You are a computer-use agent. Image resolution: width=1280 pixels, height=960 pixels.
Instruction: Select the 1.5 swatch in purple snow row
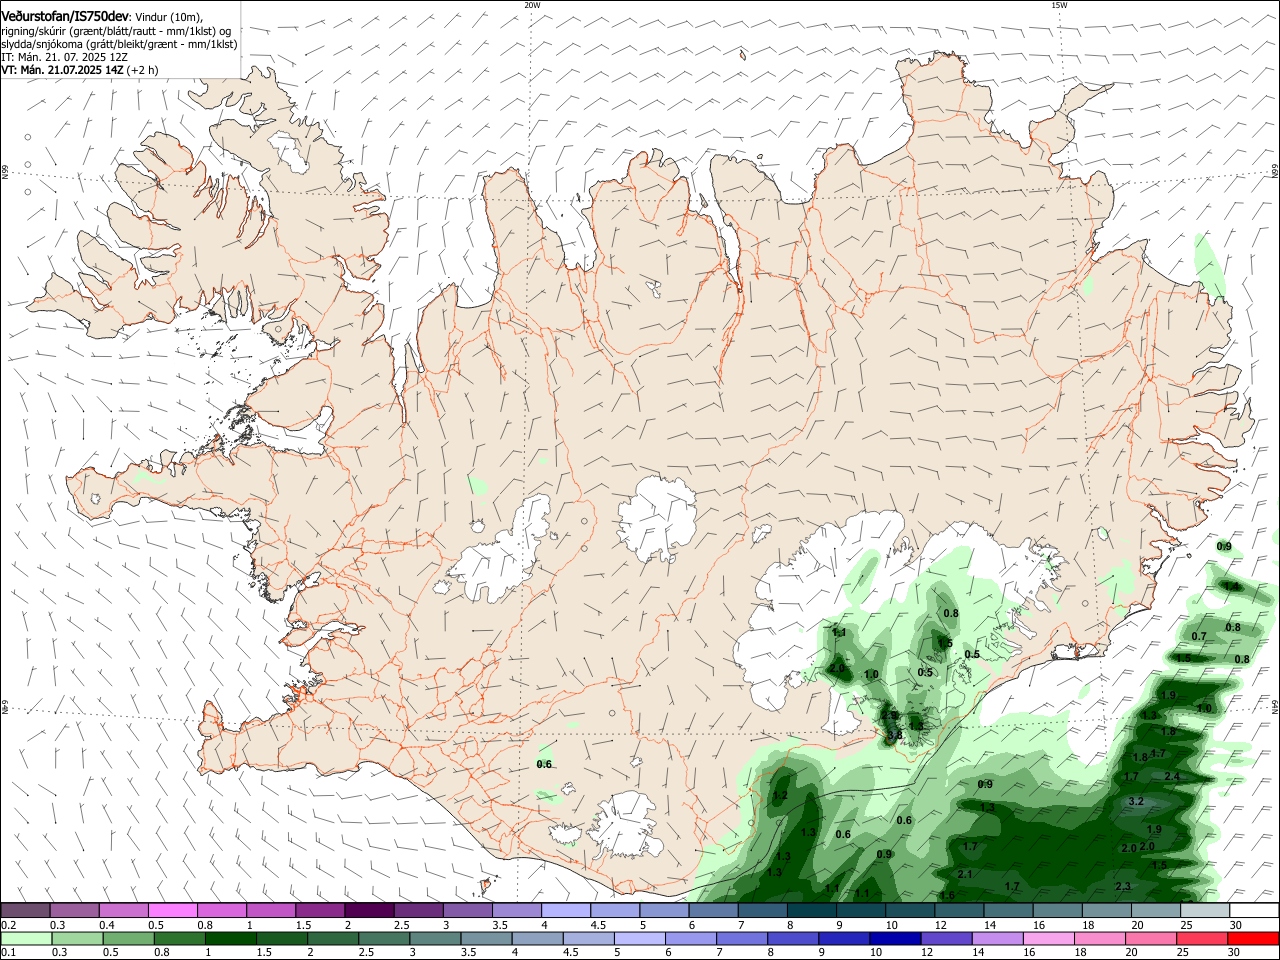319,910
